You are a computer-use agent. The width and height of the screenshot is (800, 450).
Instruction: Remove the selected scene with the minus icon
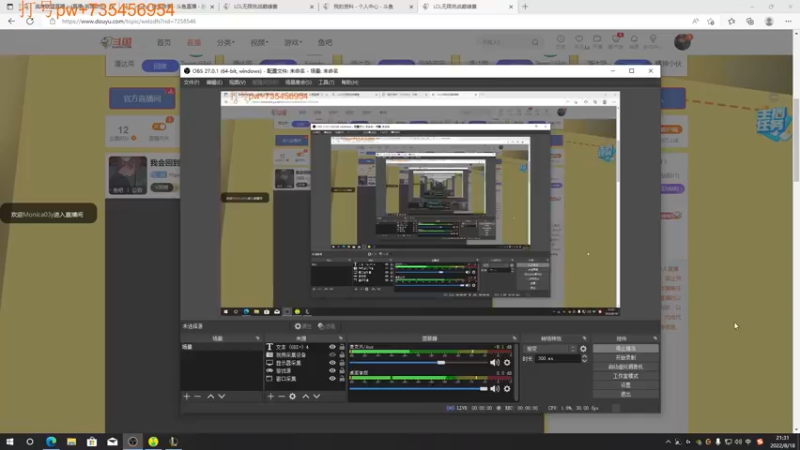[198, 396]
